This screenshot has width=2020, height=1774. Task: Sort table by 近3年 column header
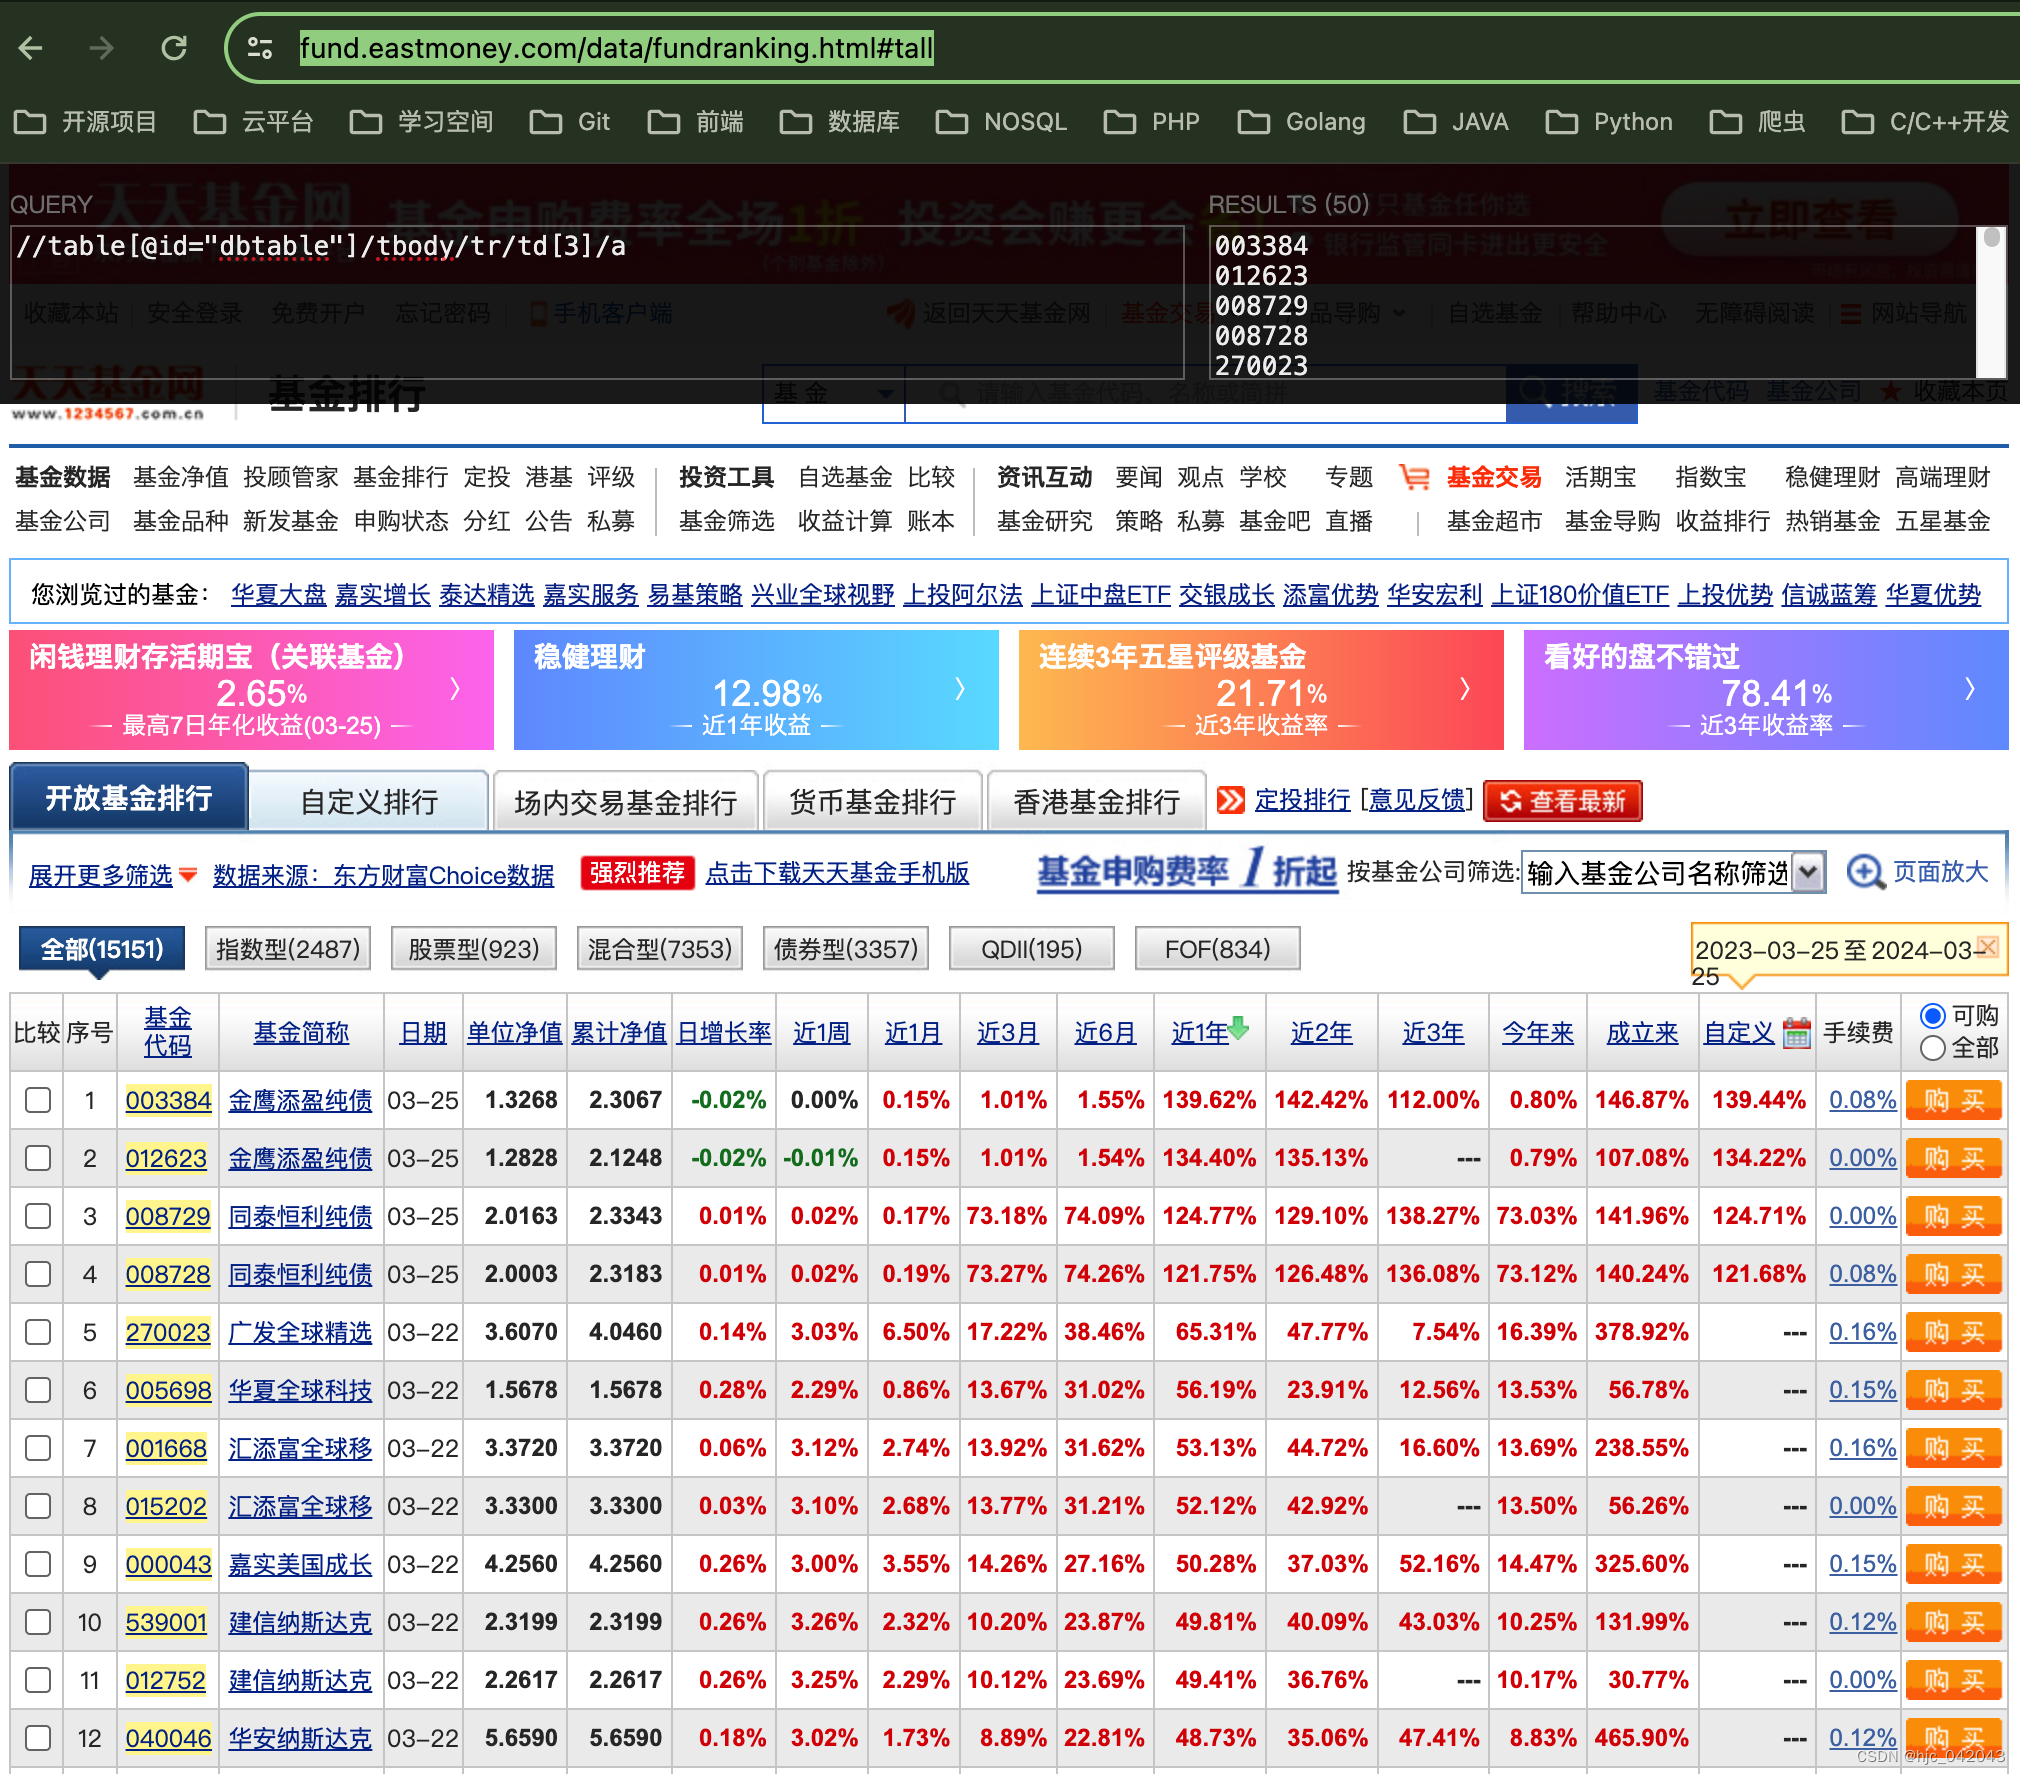1432,1032
